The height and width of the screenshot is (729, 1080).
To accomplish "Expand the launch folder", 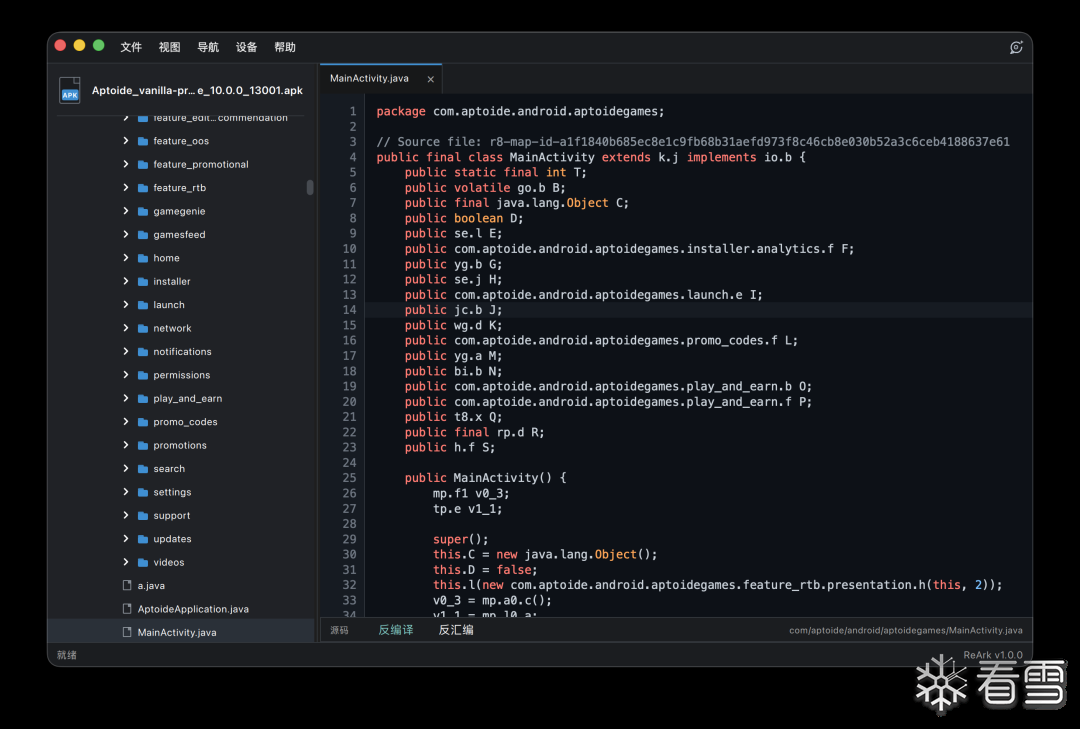I will click(125, 305).
